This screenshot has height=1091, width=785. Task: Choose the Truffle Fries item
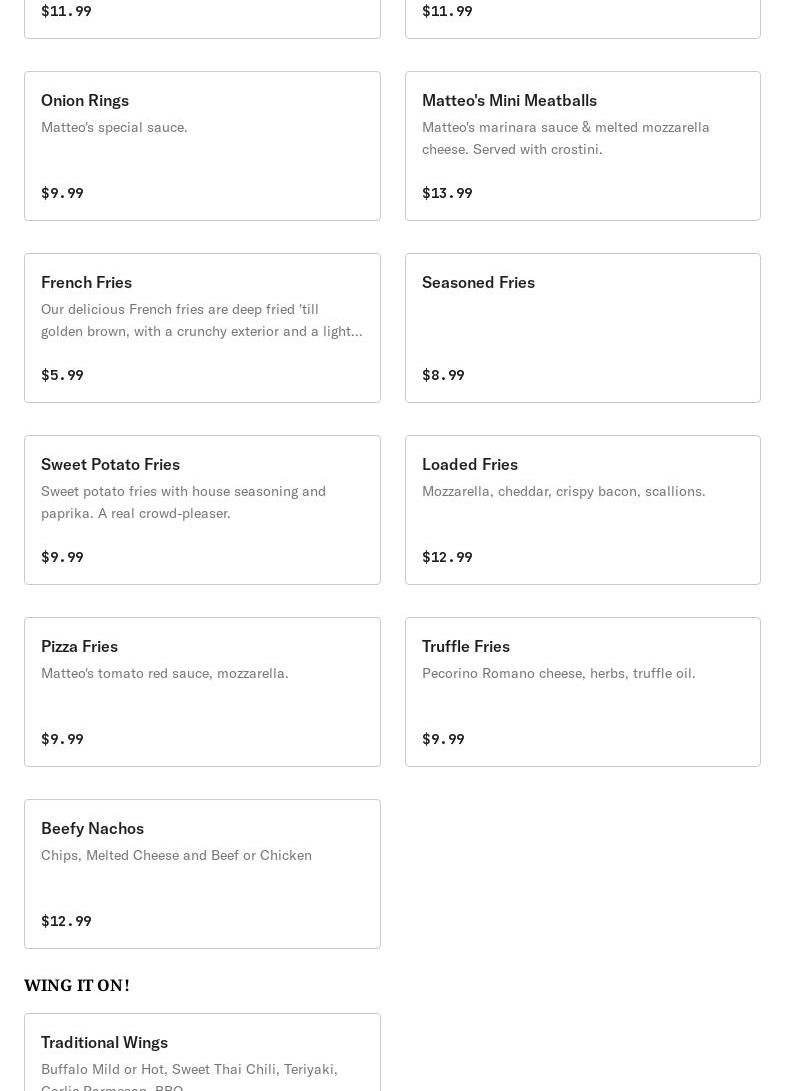click(582, 692)
